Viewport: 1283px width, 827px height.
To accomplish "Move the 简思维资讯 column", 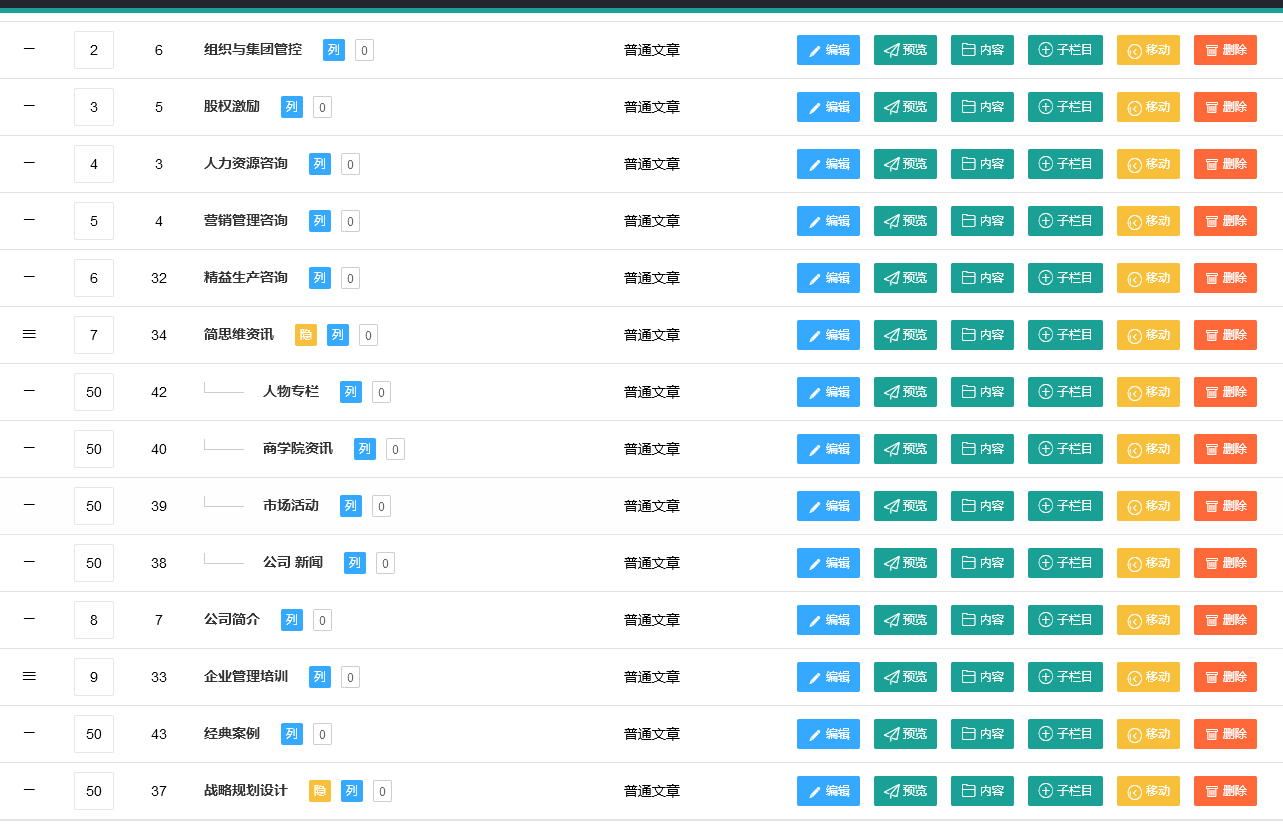I will 1148,335.
